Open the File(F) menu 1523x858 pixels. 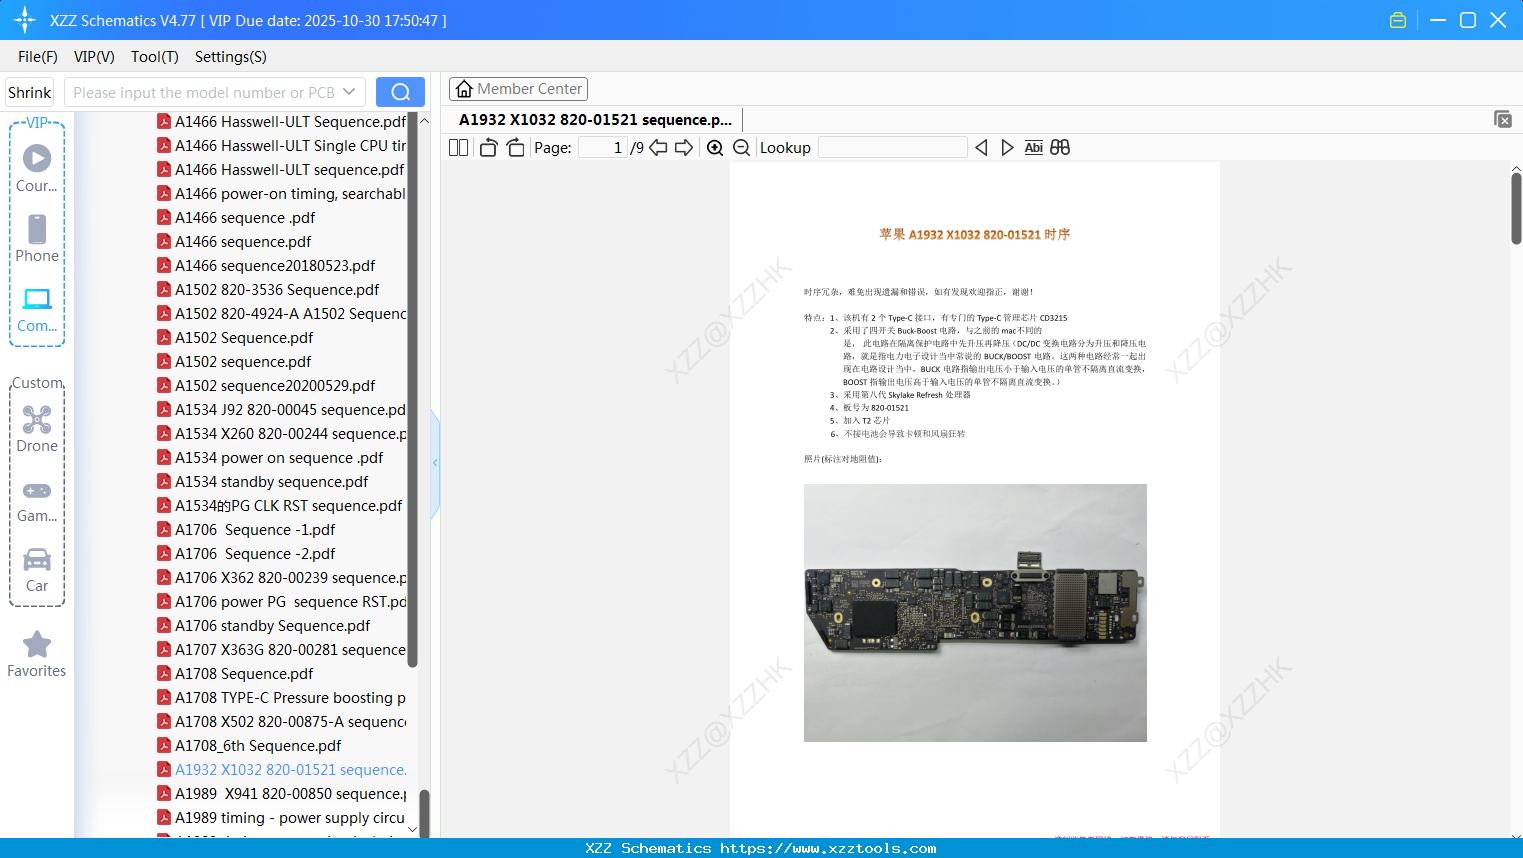(38, 57)
